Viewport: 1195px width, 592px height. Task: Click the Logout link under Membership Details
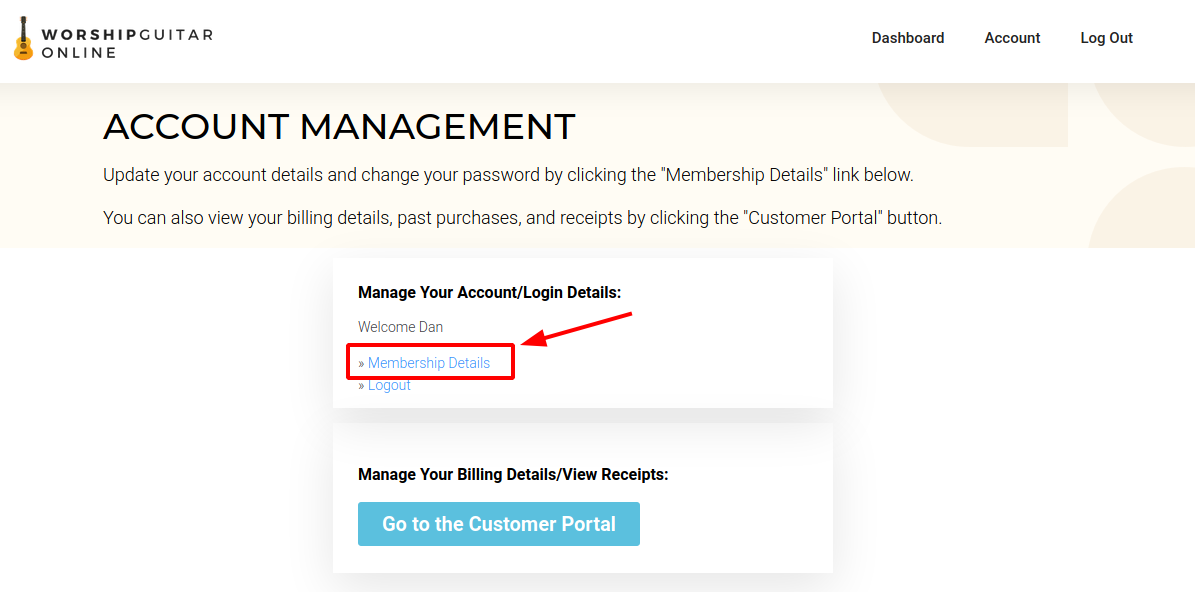coord(389,386)
